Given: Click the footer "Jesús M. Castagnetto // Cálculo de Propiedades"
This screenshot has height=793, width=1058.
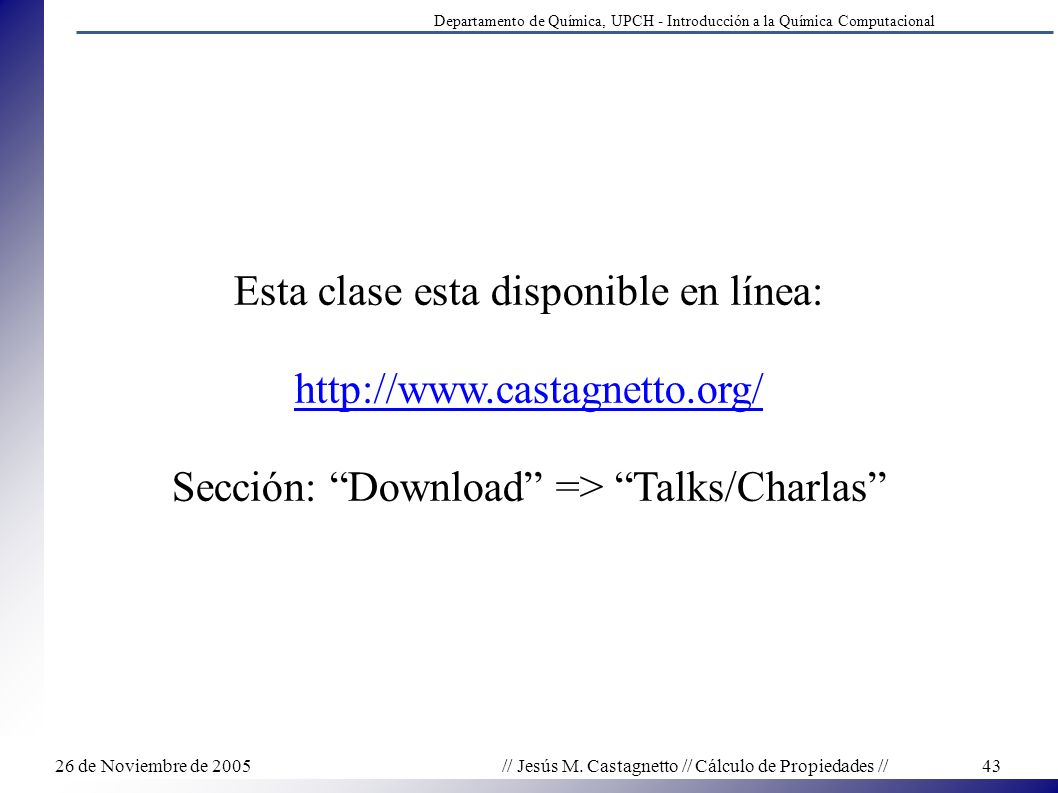Looking at the screenshot, I should (x=695, y=766).
